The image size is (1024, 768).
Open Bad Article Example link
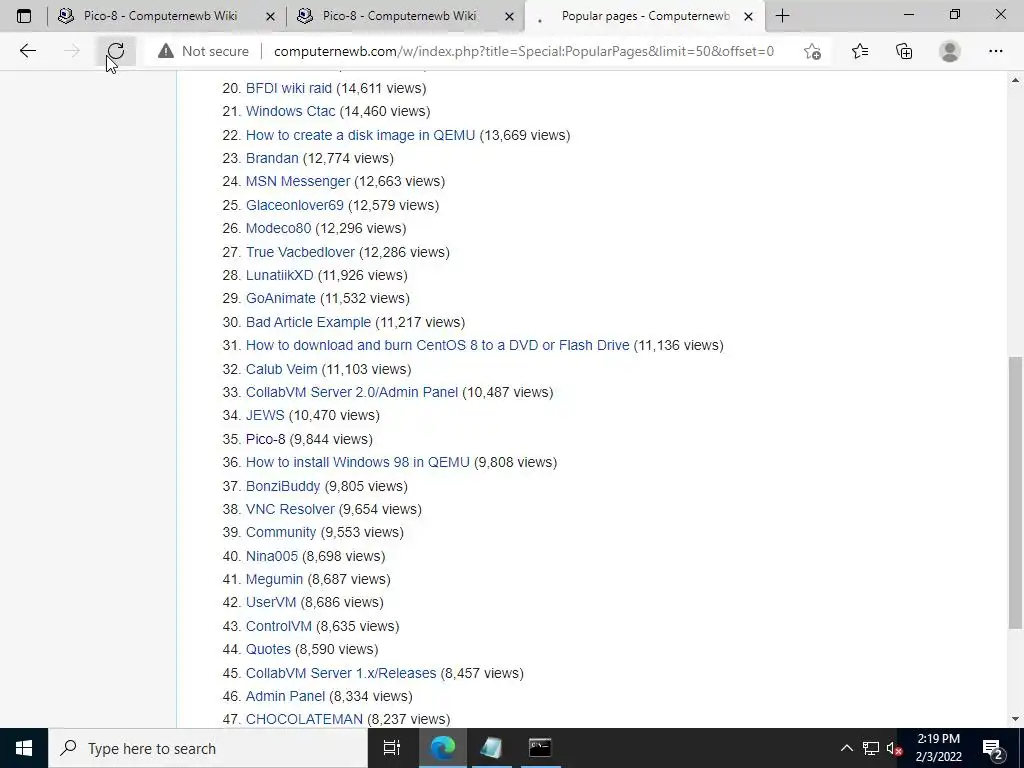click(x=308, y=322)
